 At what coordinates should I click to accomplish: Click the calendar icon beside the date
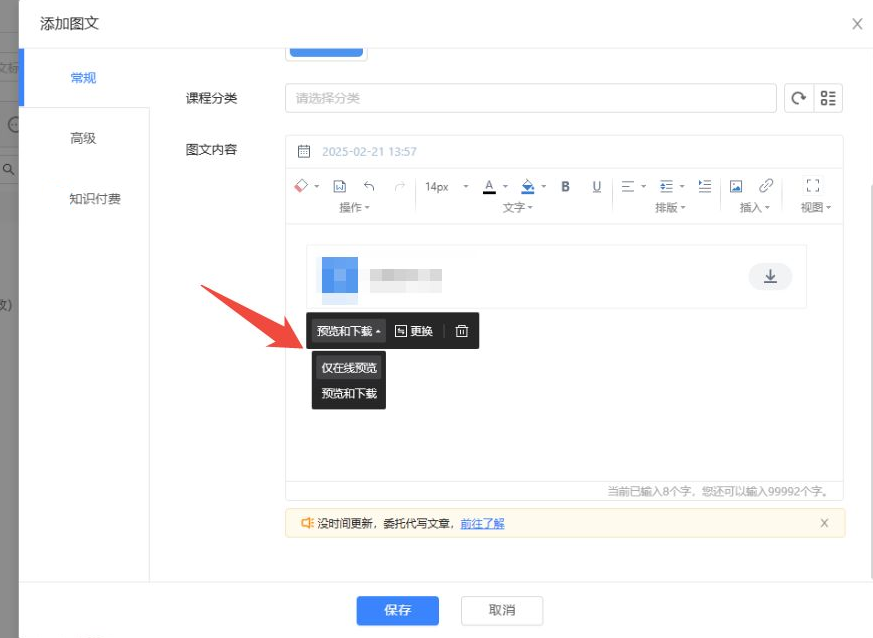click(x=304, y=151)
